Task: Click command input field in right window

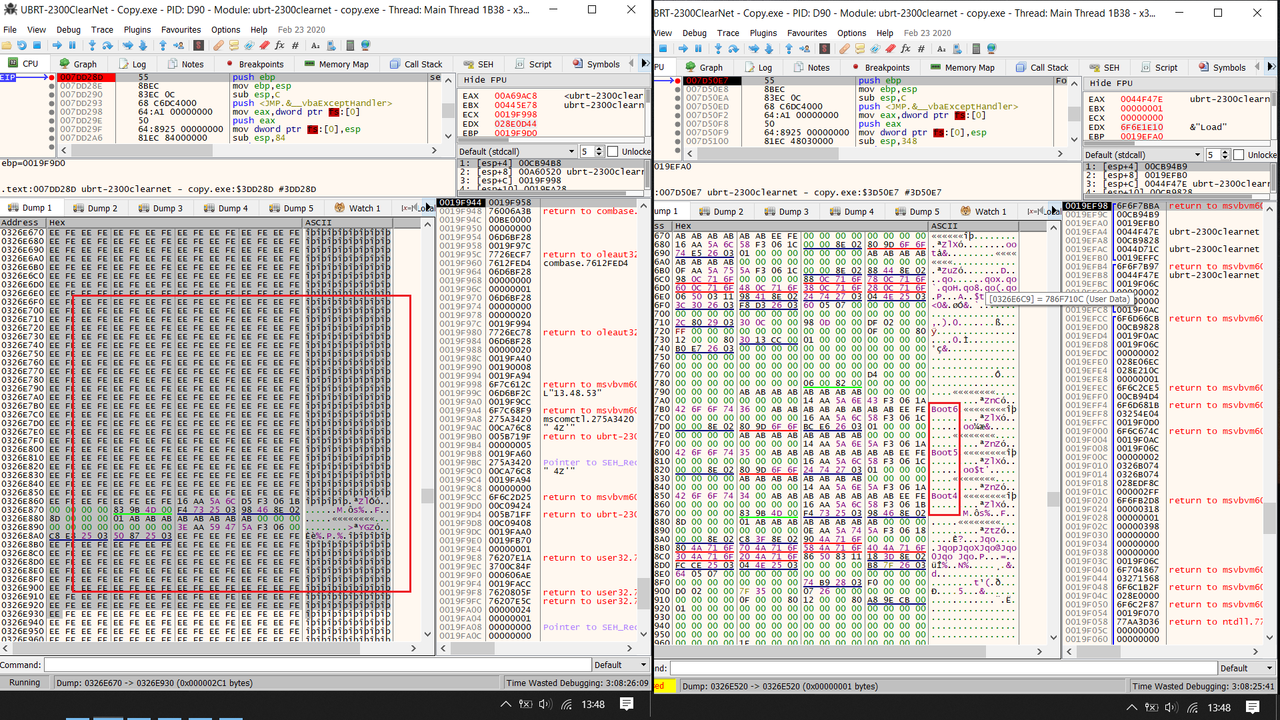Action: 942,667
